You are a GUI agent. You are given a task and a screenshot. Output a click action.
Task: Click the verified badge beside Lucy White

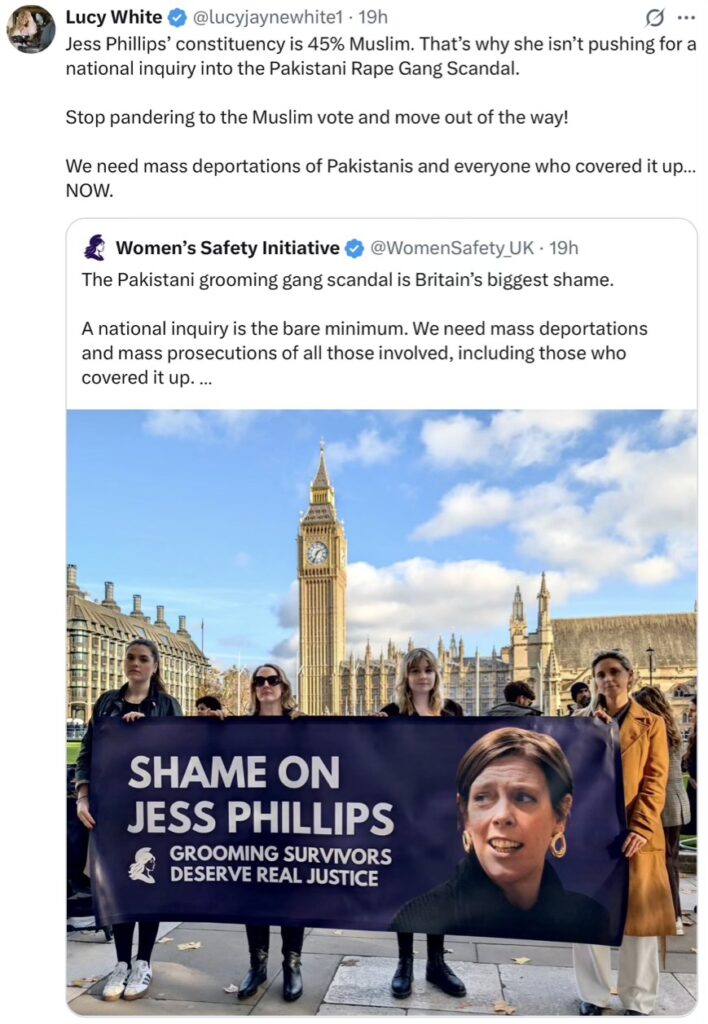(176, 17)
